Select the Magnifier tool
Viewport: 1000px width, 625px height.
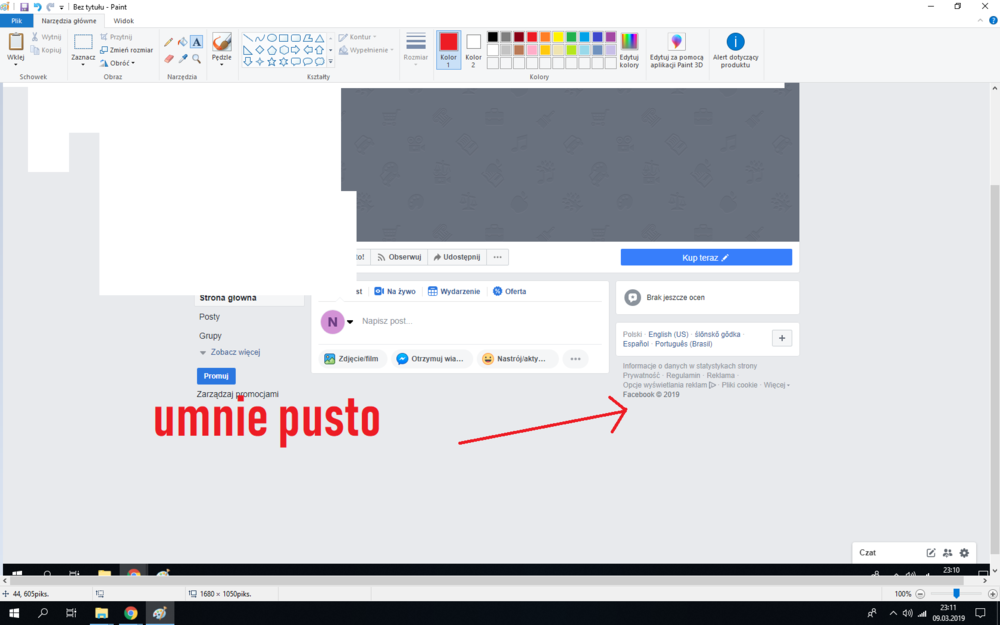[x=195, y=58]
